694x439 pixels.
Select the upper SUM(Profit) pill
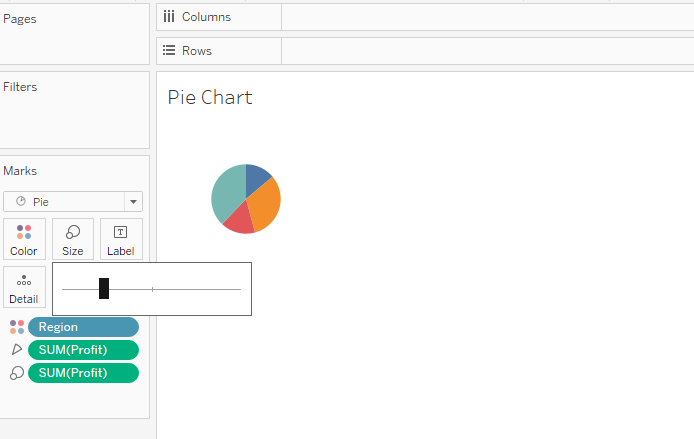click(83, 350)
